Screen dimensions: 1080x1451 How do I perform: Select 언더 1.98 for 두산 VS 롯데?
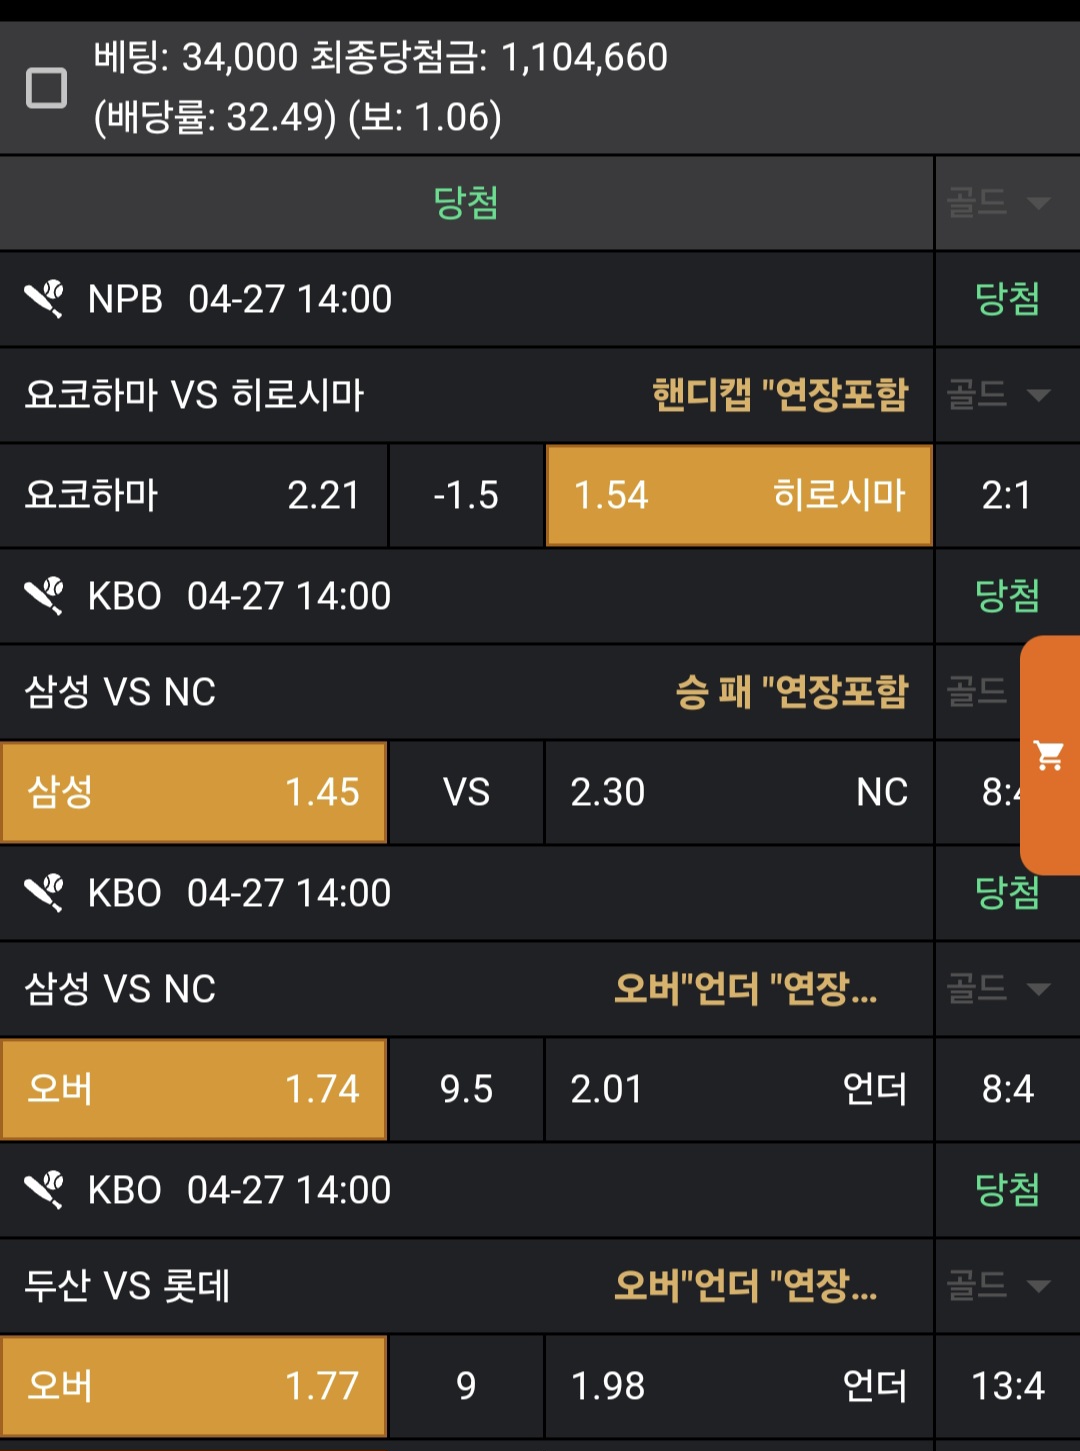point(739,1386)
